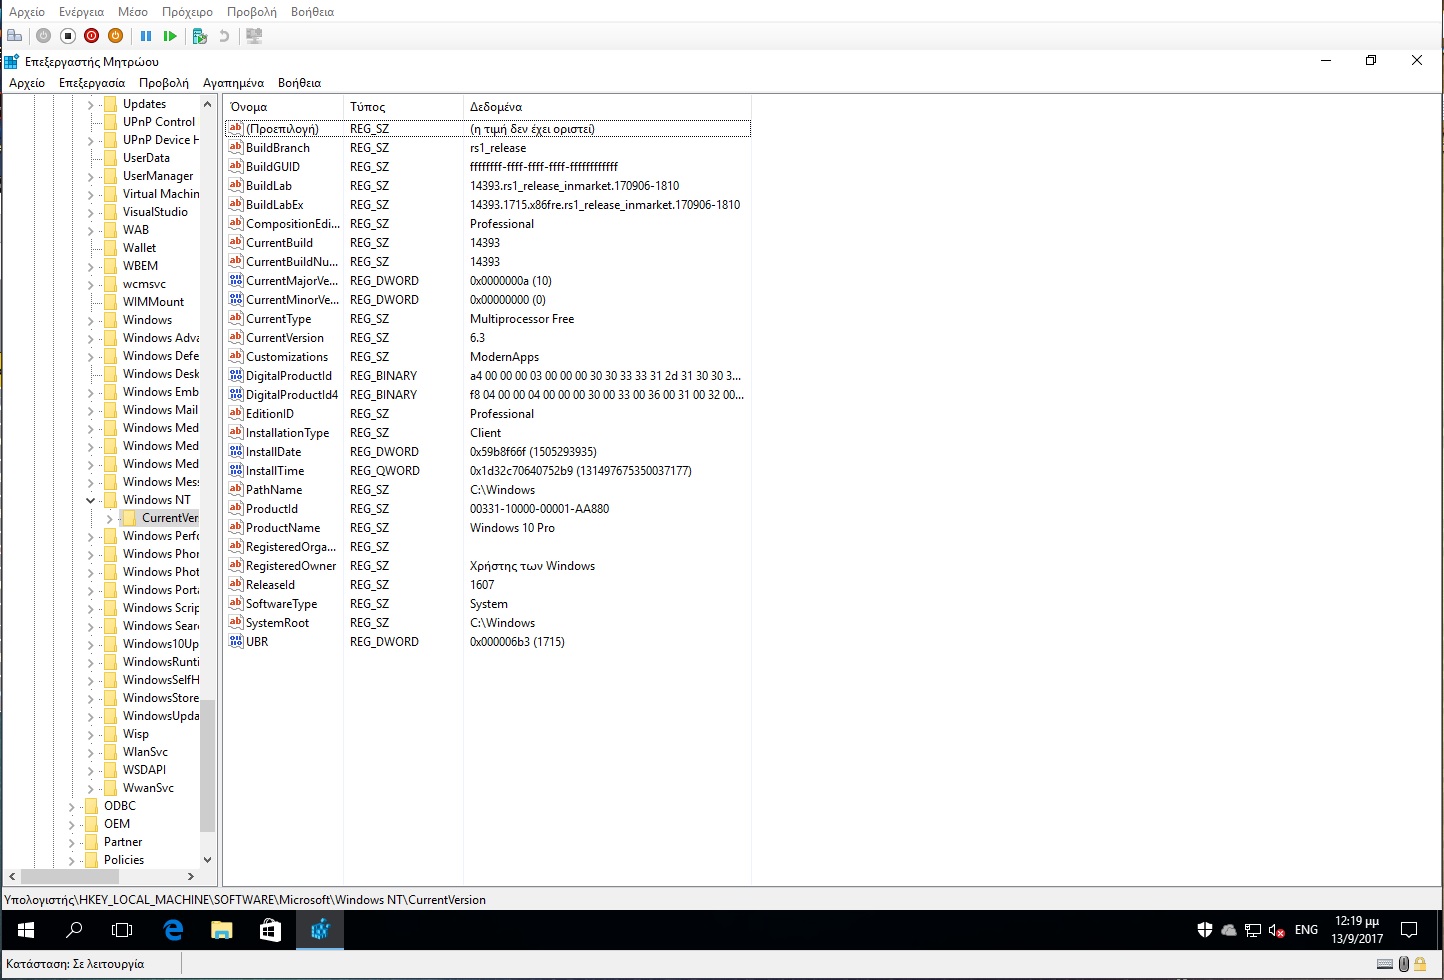The image size is (1444, 980).
Task: Create a VM checkpoint from the toolbar
Action: [200, 36]
